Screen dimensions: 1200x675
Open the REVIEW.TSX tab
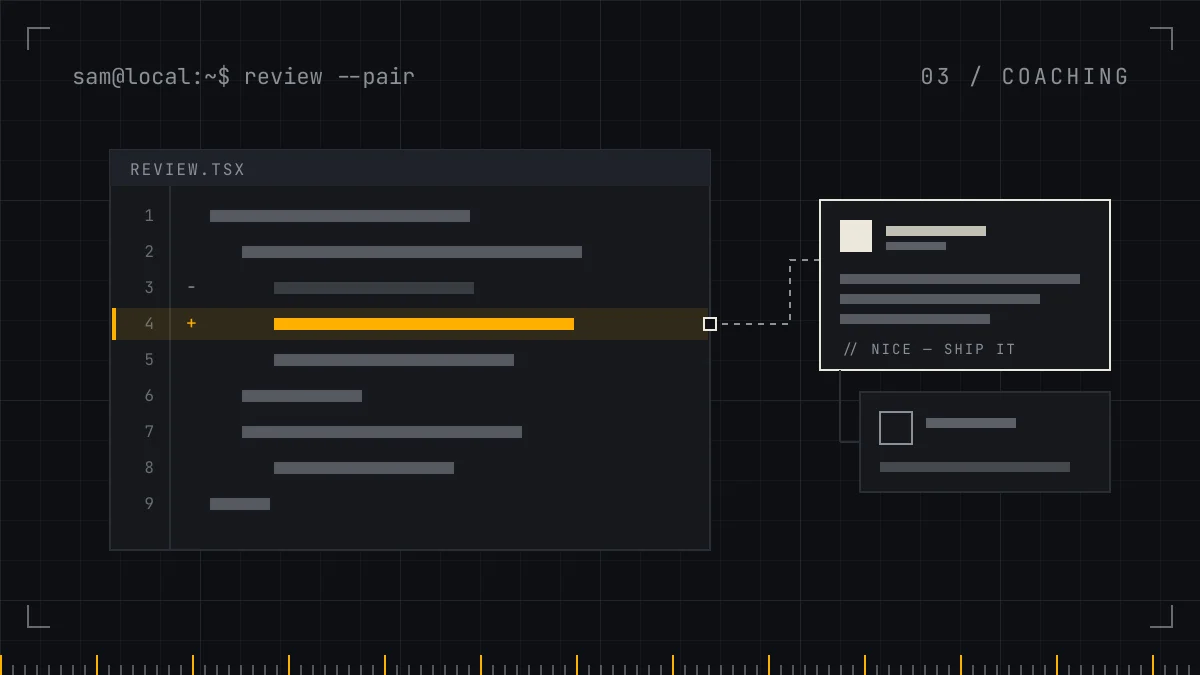tap(188, 170)
